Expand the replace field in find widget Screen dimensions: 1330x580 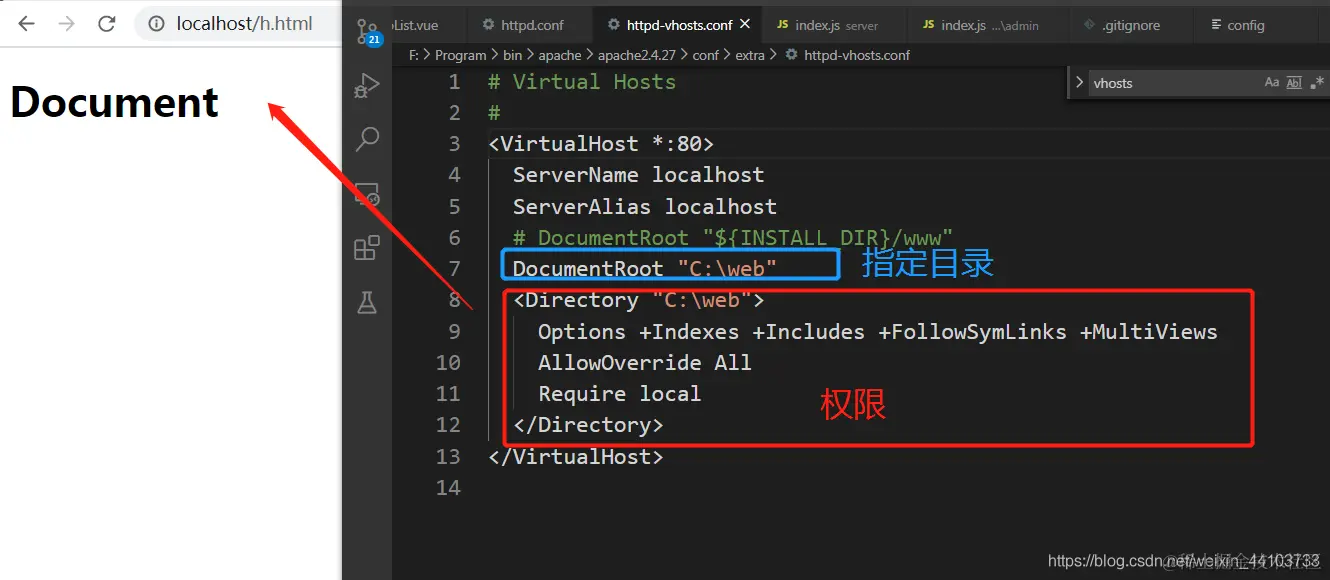1079,83
